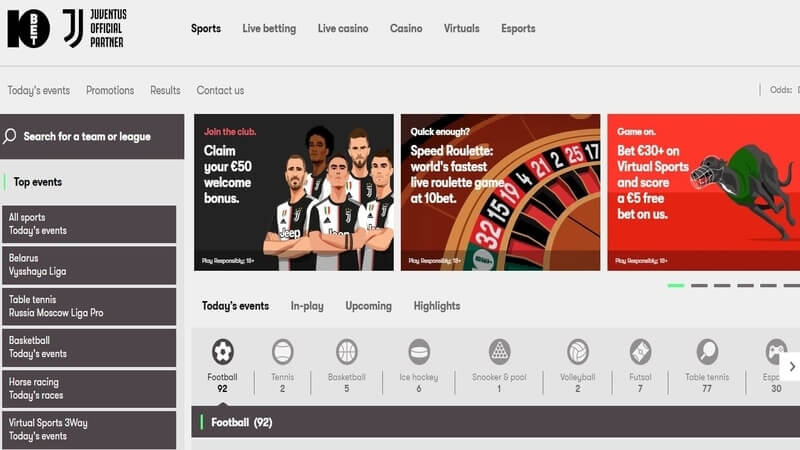Viewport: 800px width, 450px height.
Task: Open All sports Today's events
Action: pos(89,224)
